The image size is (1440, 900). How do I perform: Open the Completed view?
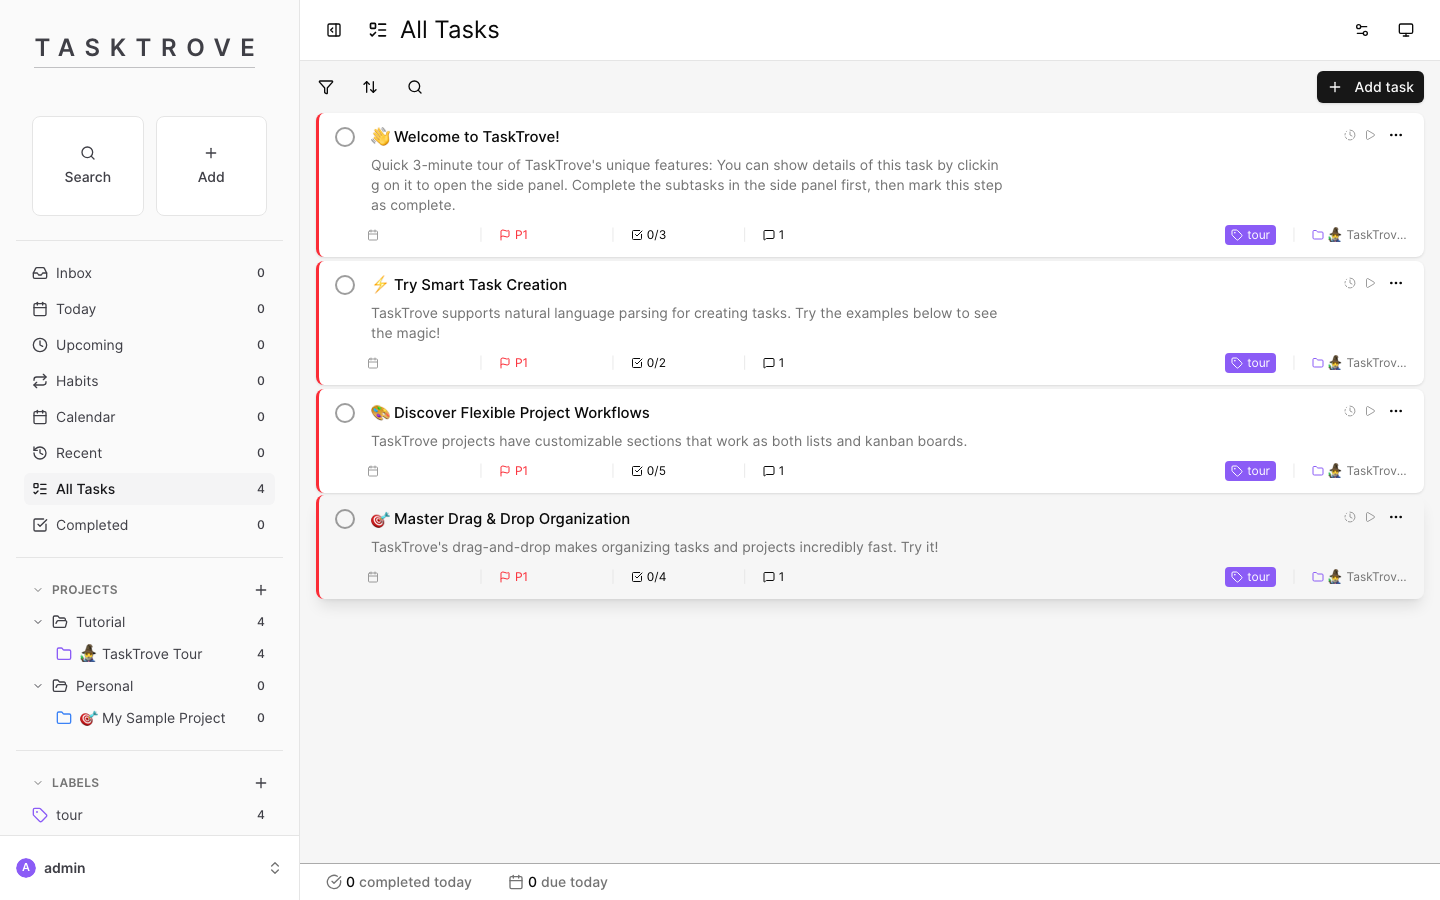coord(149,525)
